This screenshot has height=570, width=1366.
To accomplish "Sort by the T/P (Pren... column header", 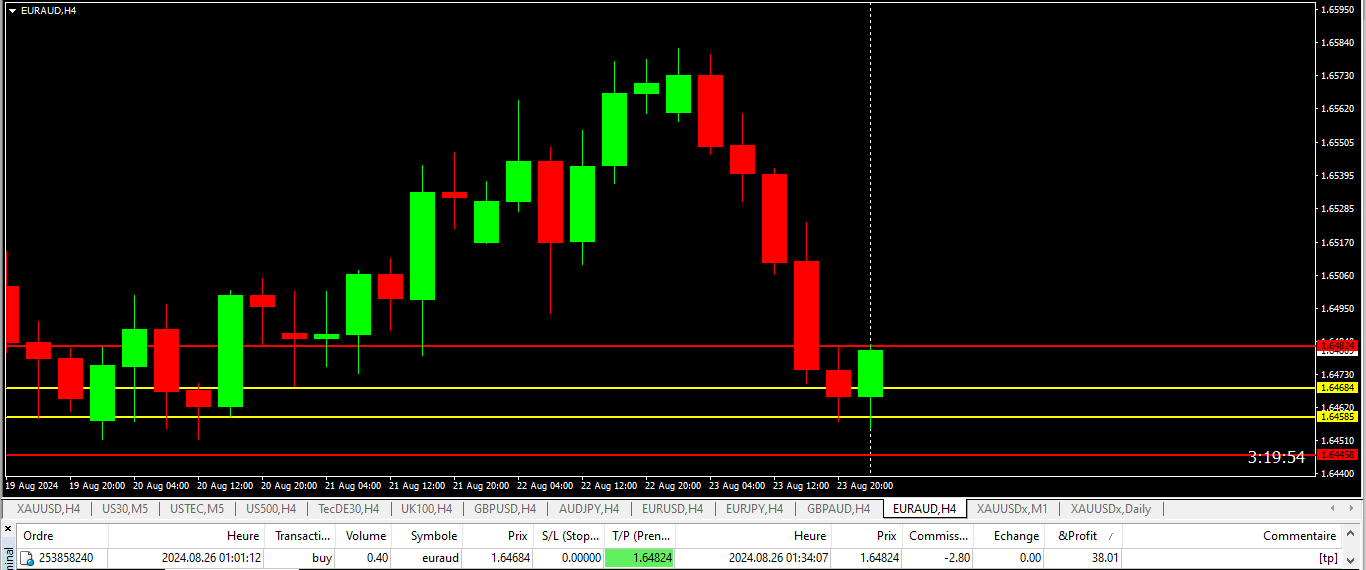I will click(x=640, y=536).
